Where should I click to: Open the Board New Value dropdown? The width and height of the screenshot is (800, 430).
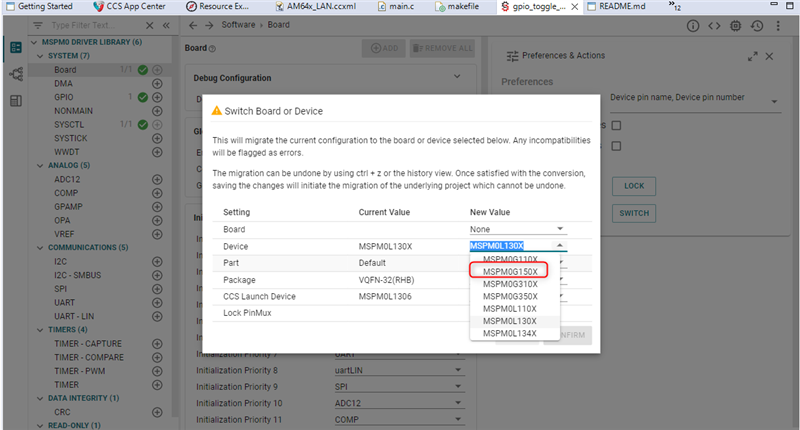click(x=559, y=229)
